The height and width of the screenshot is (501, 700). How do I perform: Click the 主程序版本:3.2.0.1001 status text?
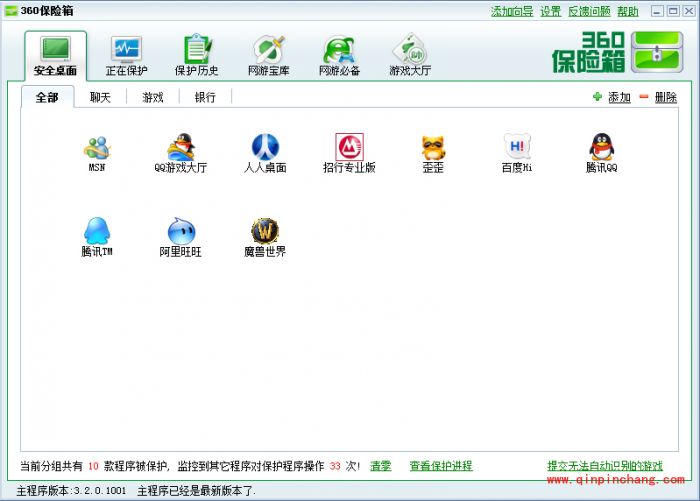pos(71,491)
